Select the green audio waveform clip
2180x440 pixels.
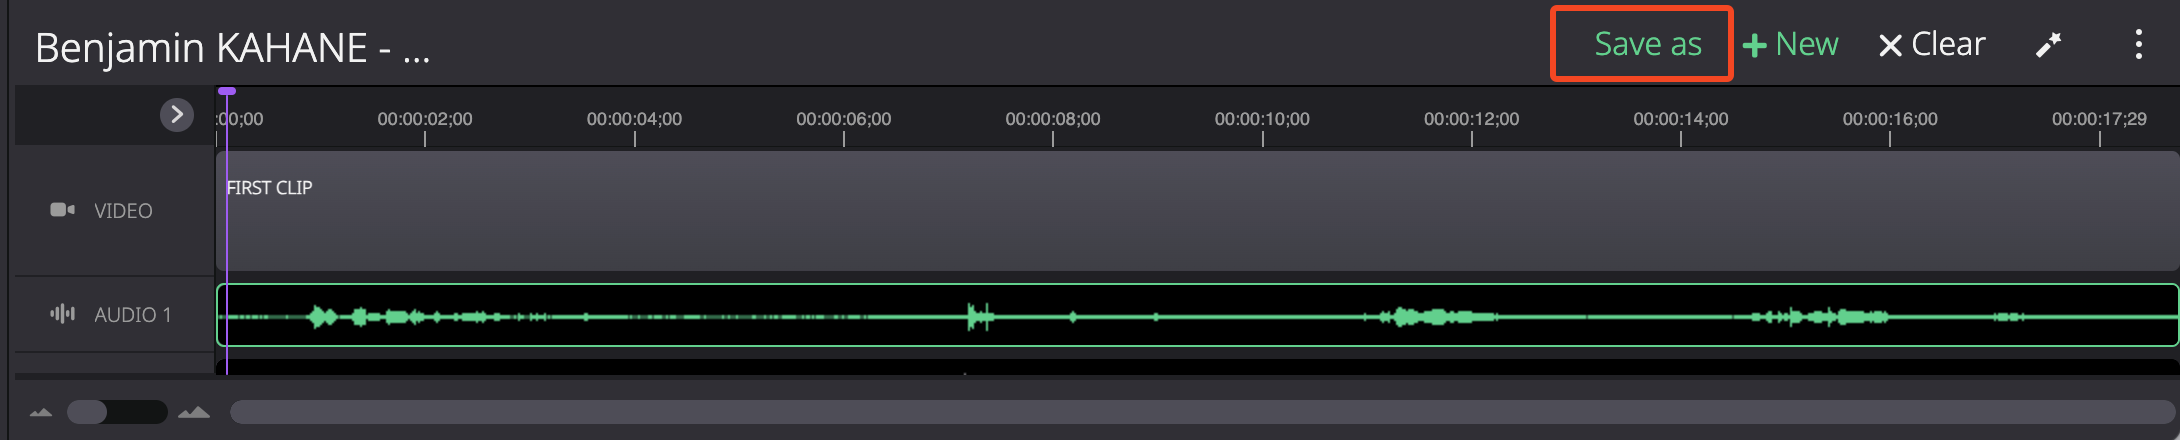(1197, 316)
